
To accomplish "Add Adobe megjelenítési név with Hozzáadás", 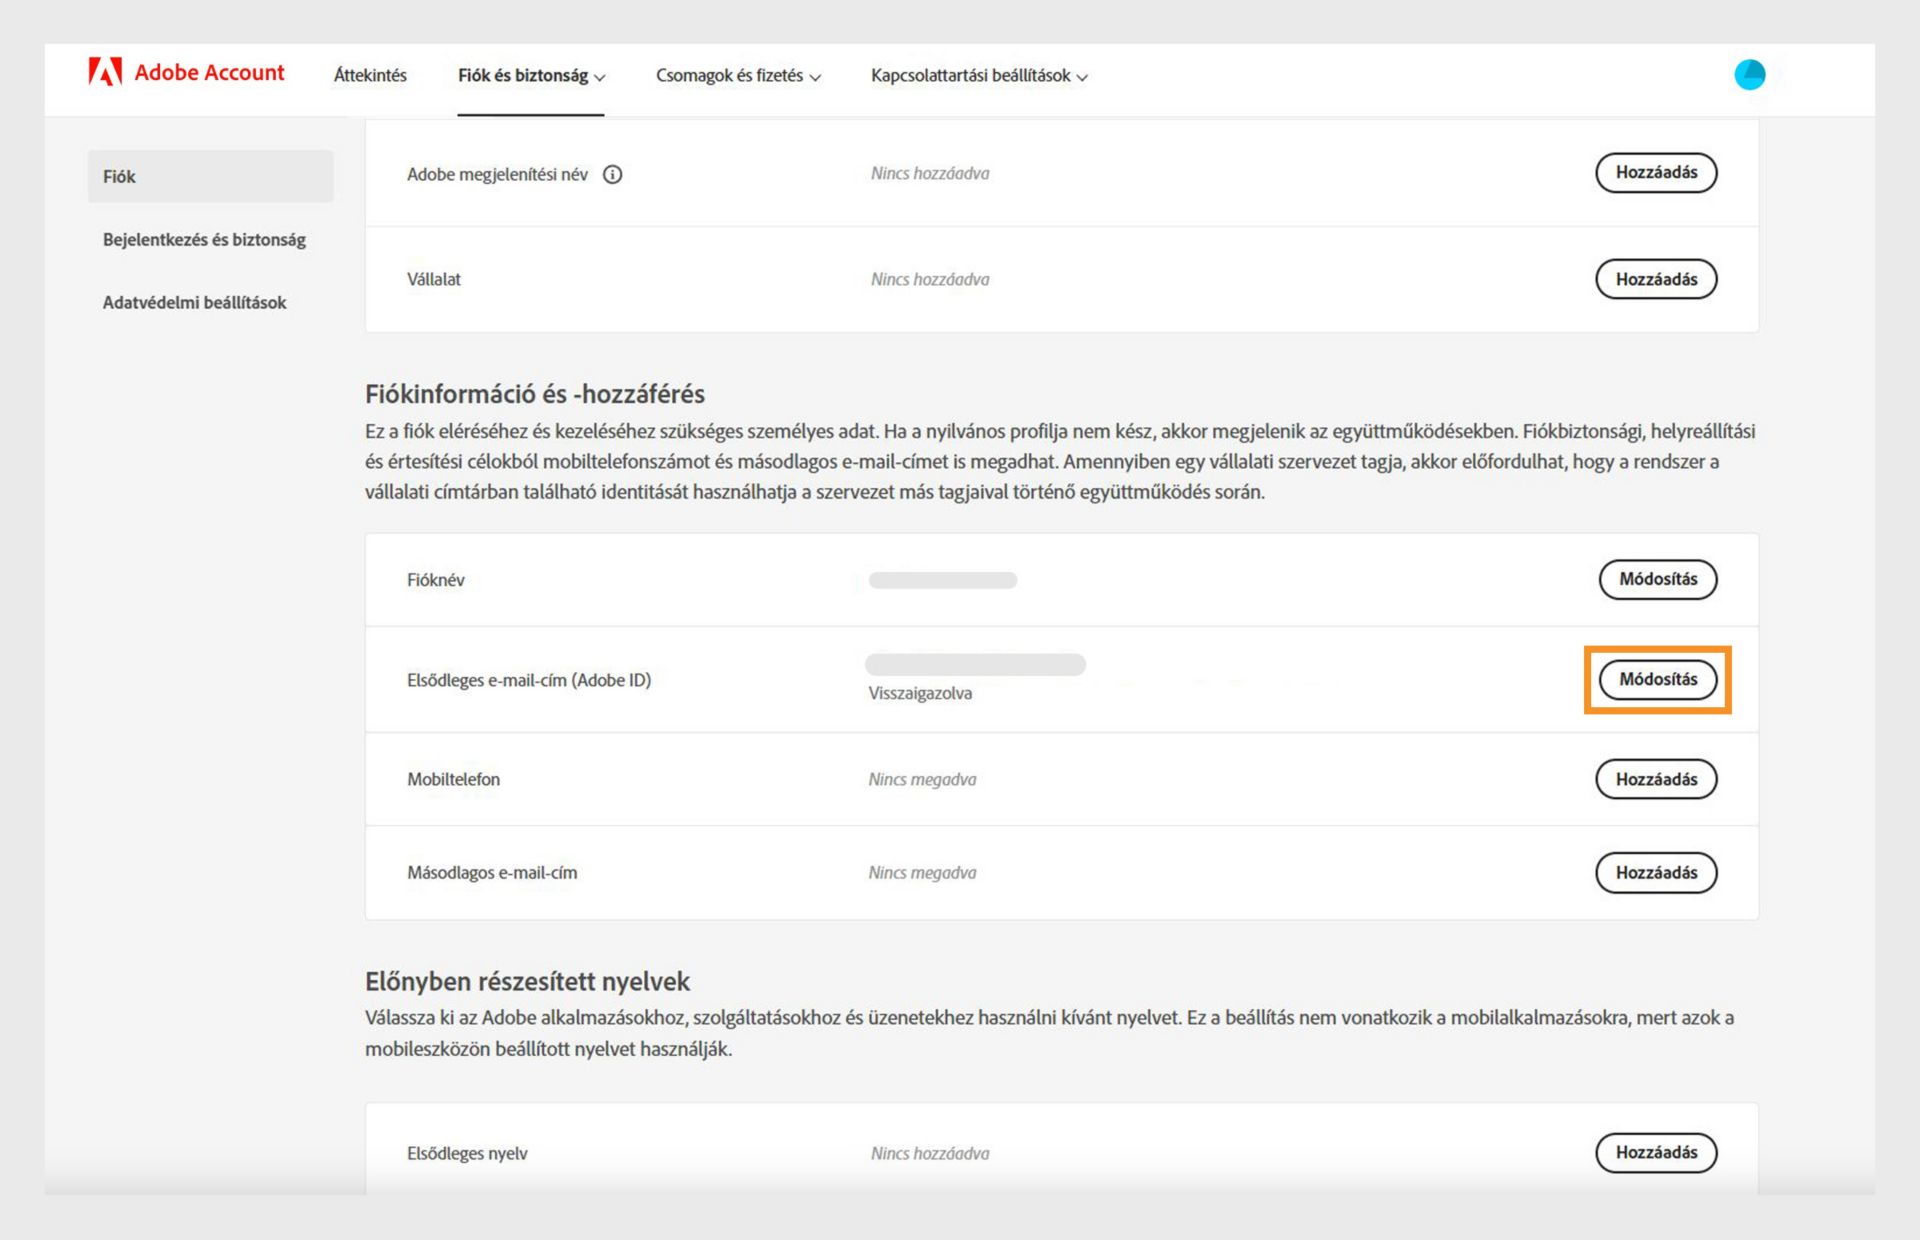I will pyautogui.click(x=1655, y=173).
